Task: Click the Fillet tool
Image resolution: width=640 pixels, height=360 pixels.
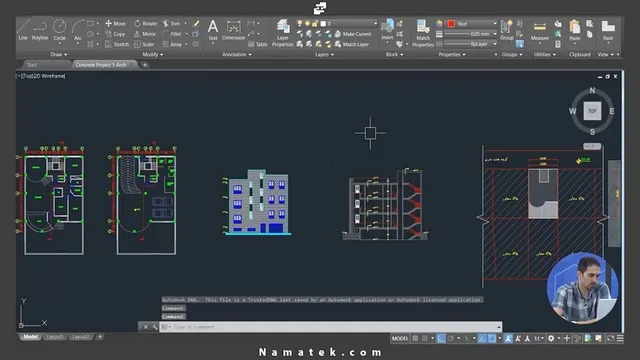Action: click(x=172, y=34)
